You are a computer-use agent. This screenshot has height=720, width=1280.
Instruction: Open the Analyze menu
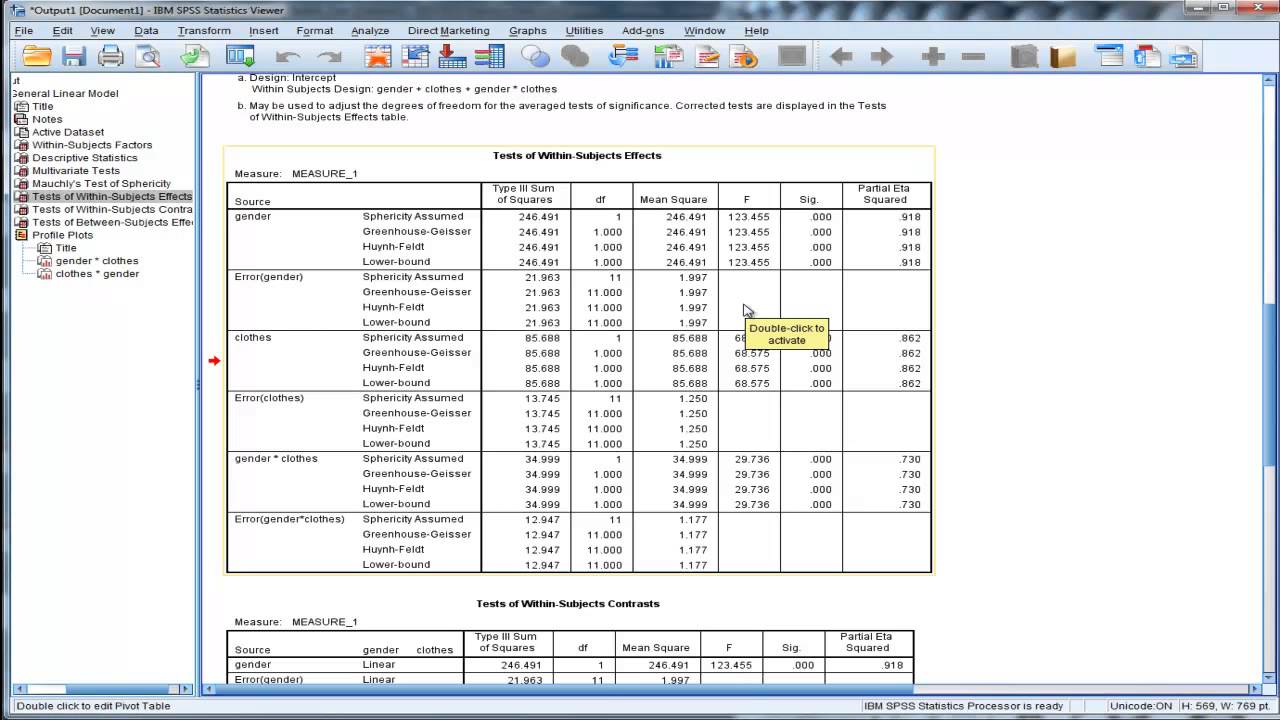pos(370,31)
